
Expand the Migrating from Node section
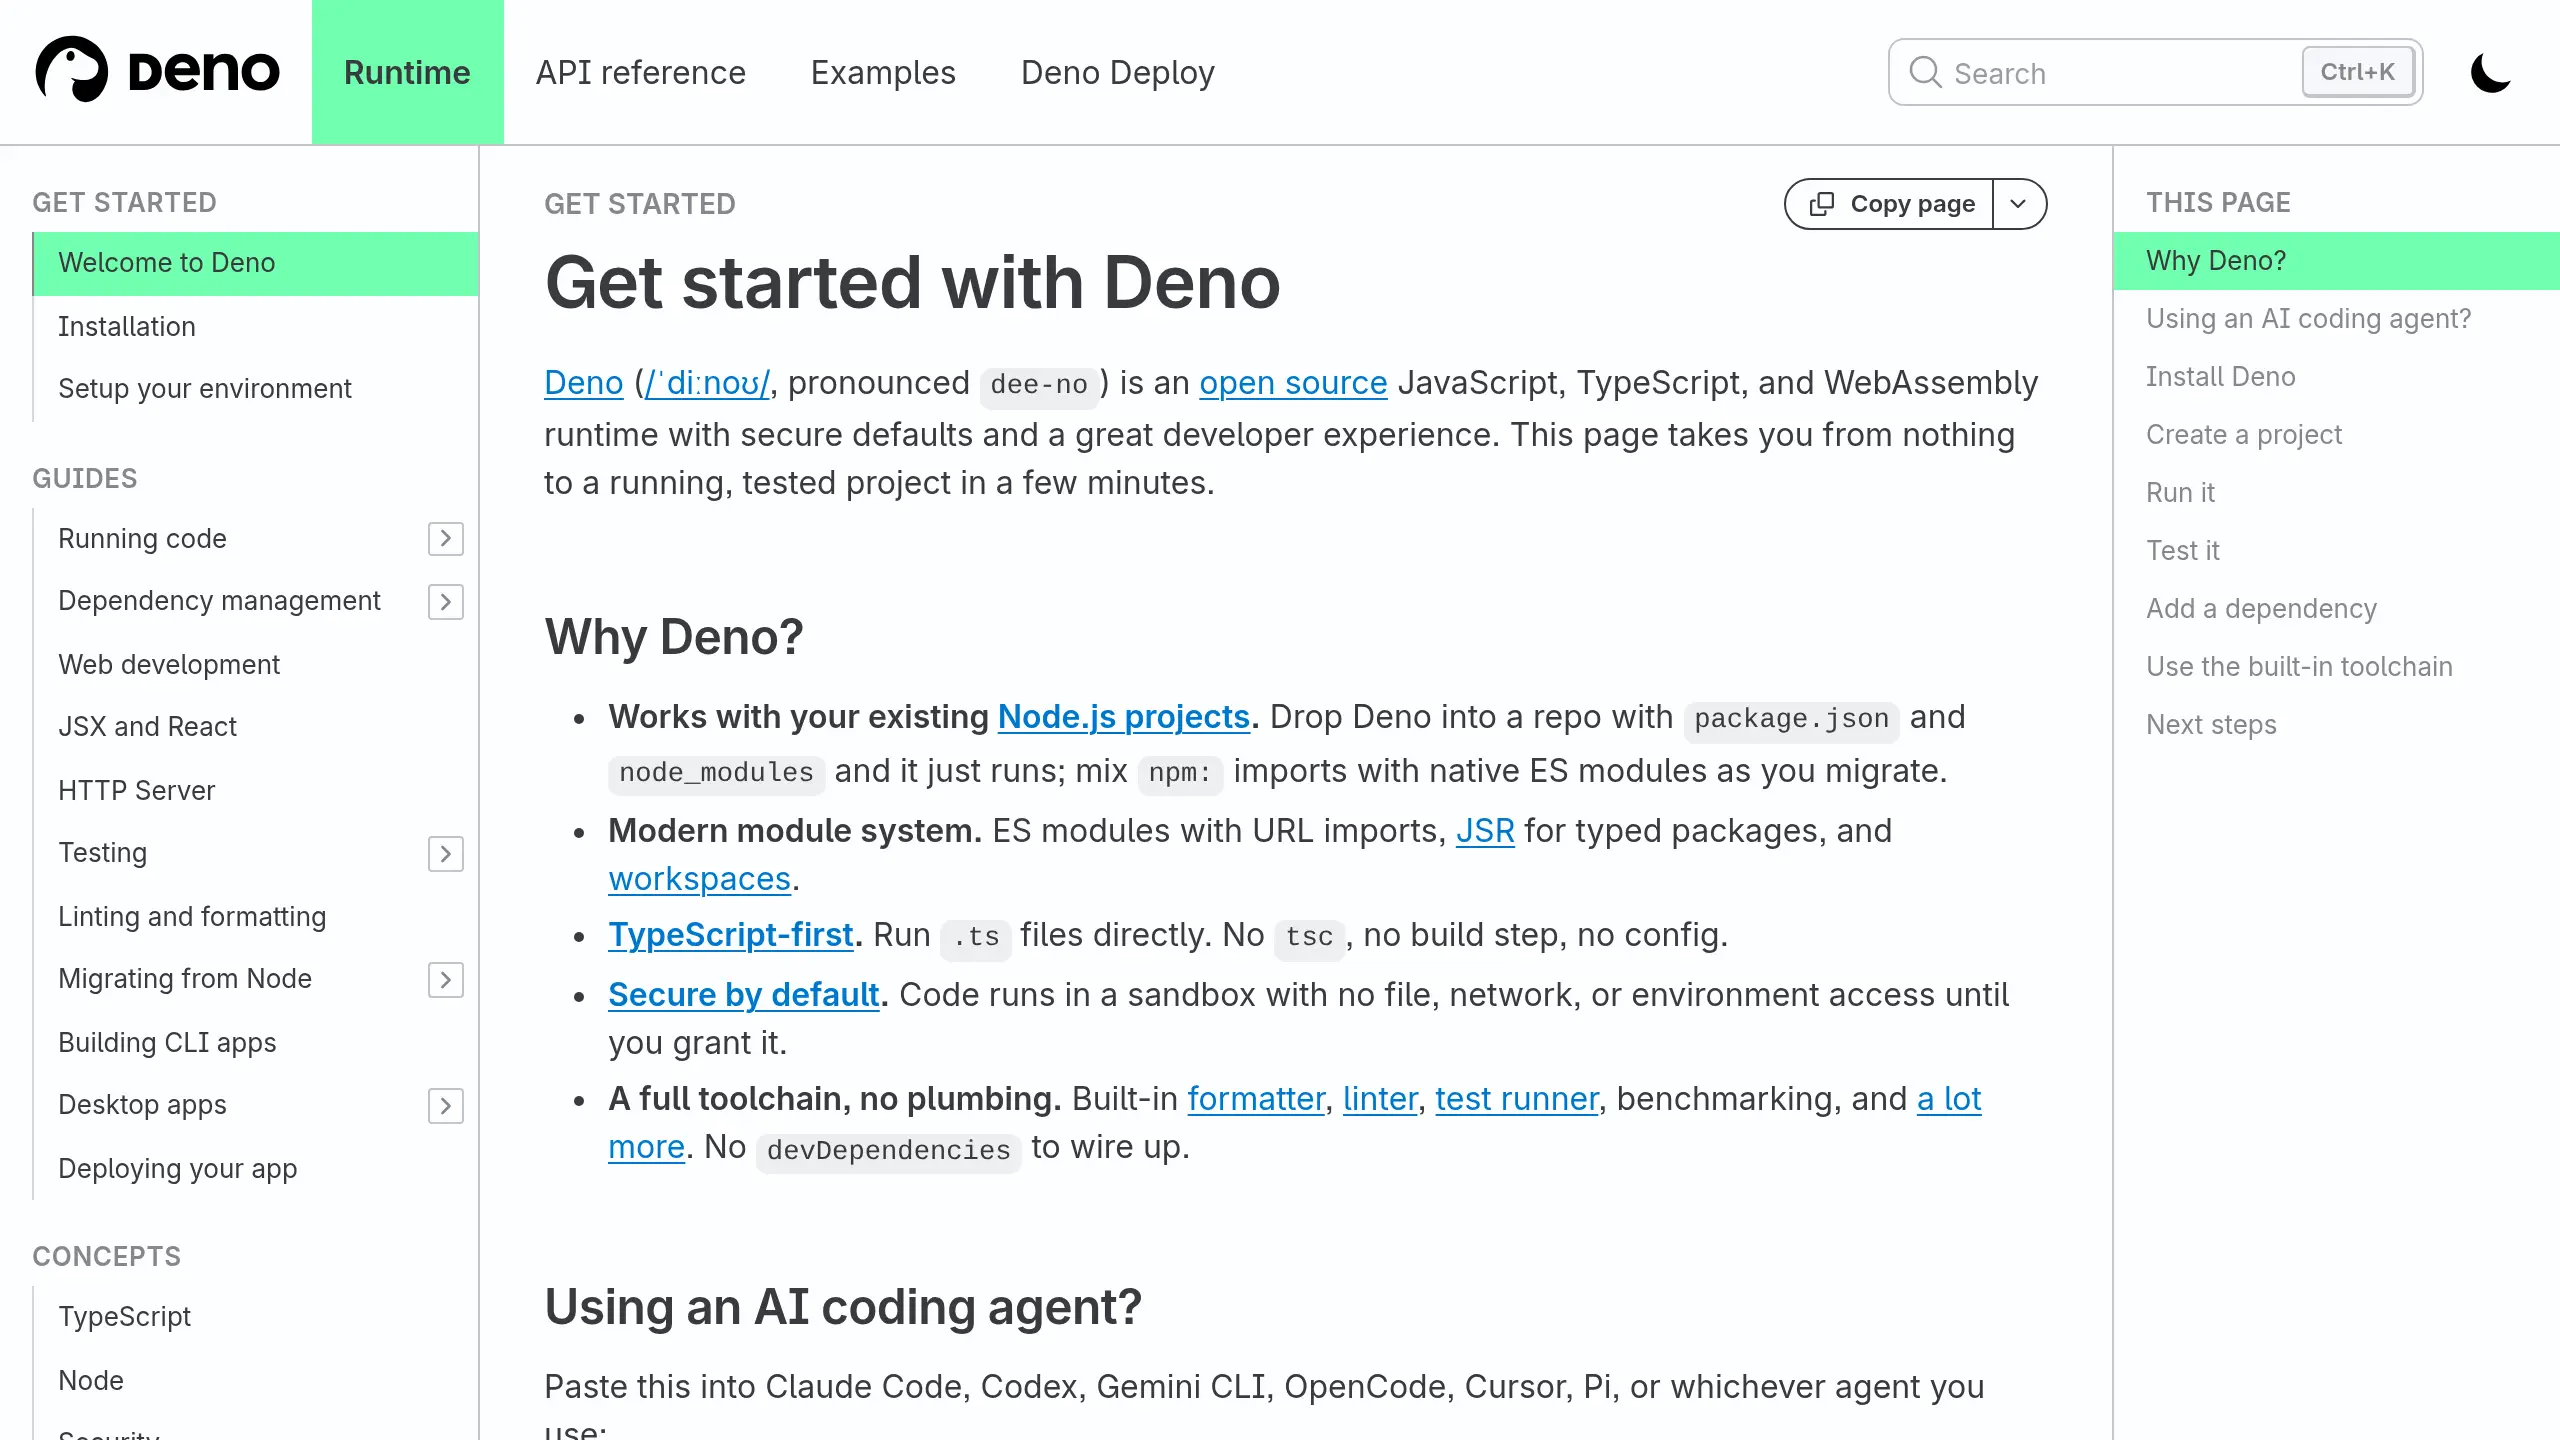(446, 980)
